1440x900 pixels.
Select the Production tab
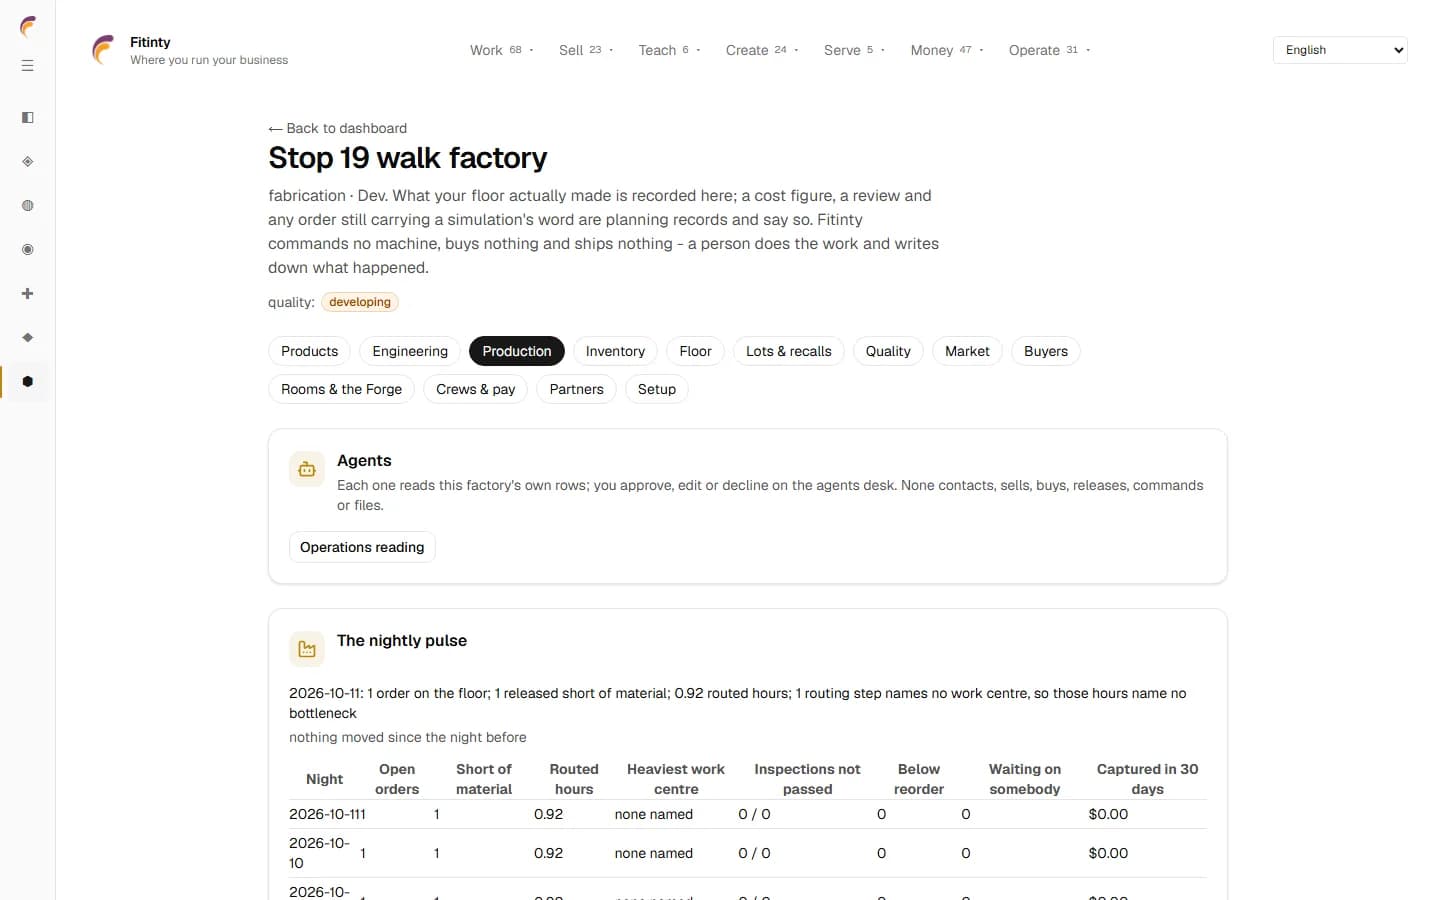(517, 351)
